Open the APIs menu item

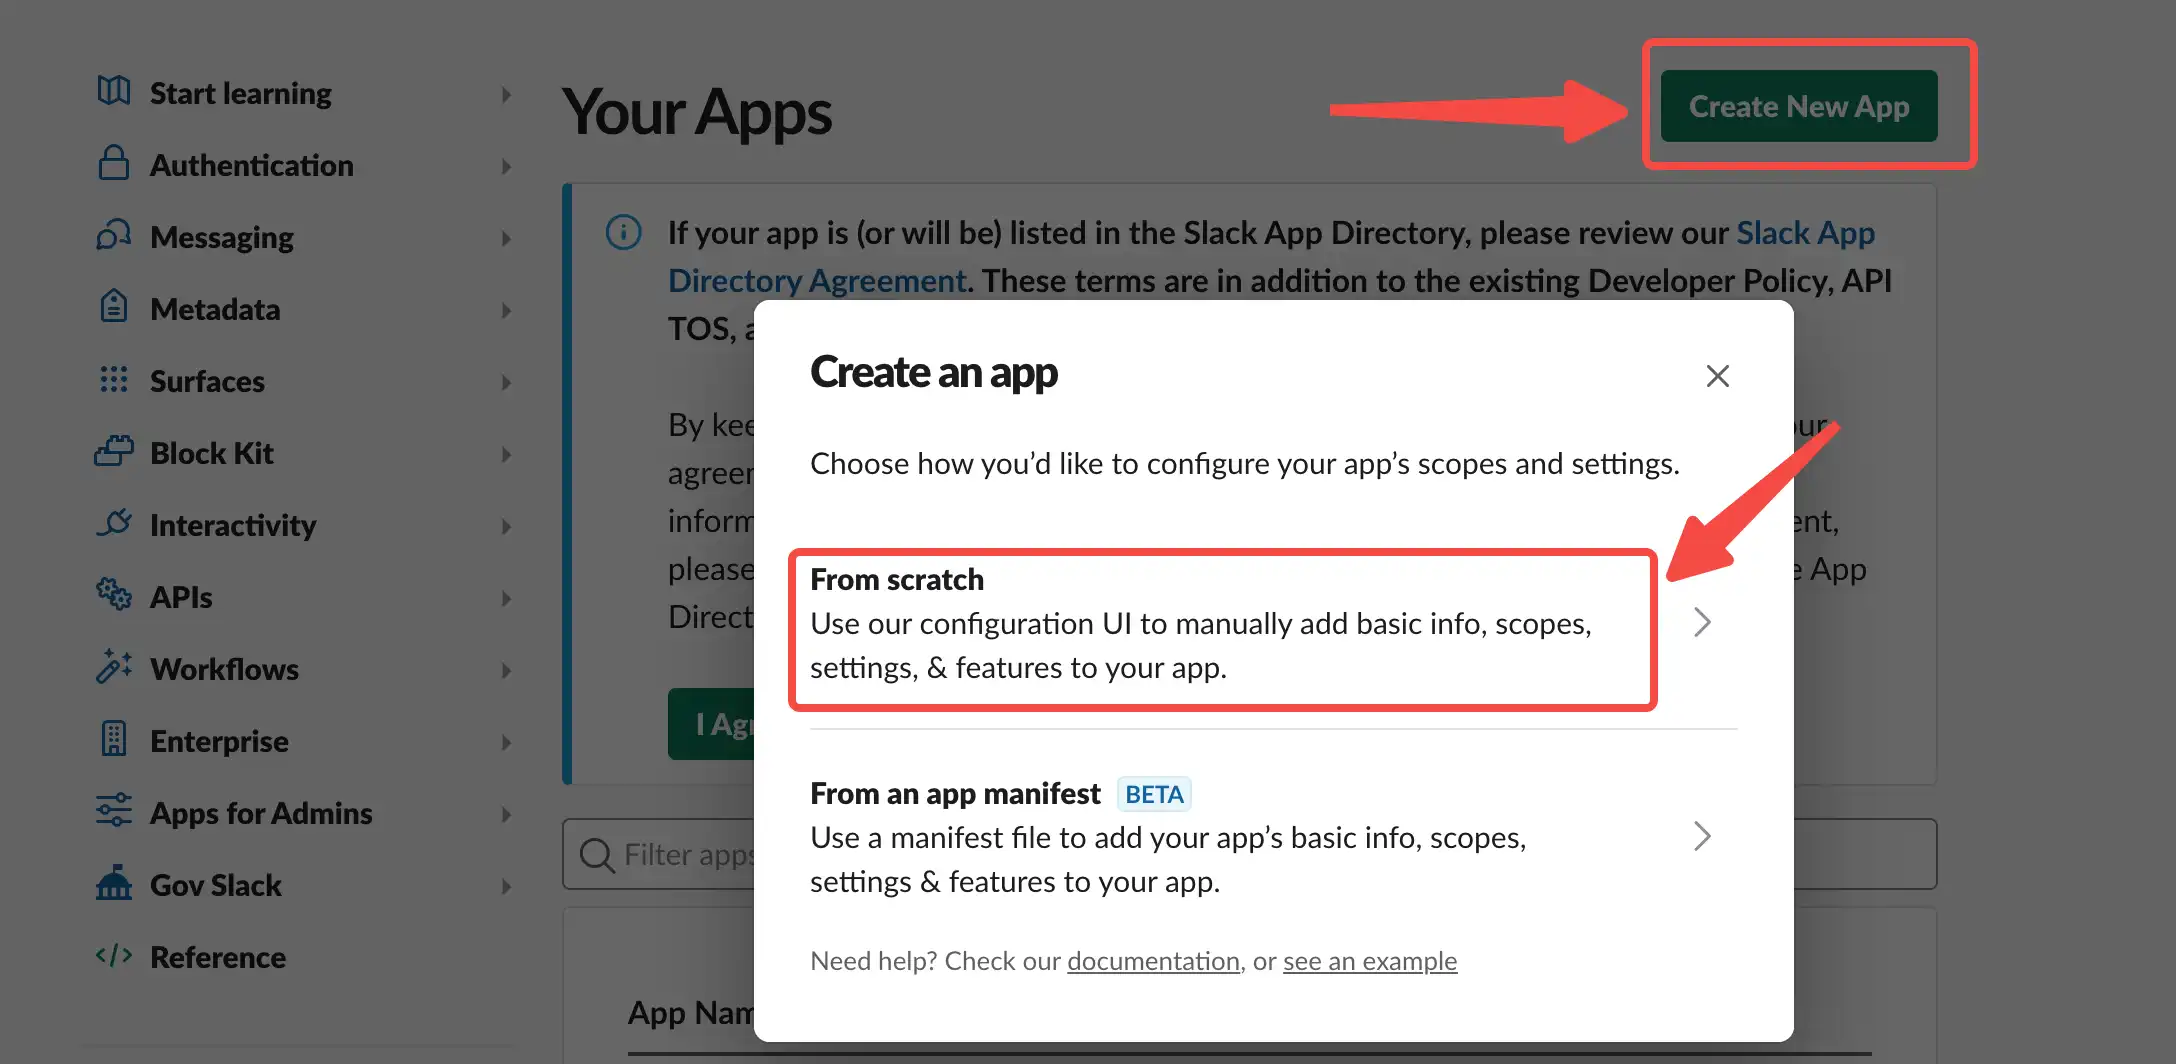(x=181, y=598)
